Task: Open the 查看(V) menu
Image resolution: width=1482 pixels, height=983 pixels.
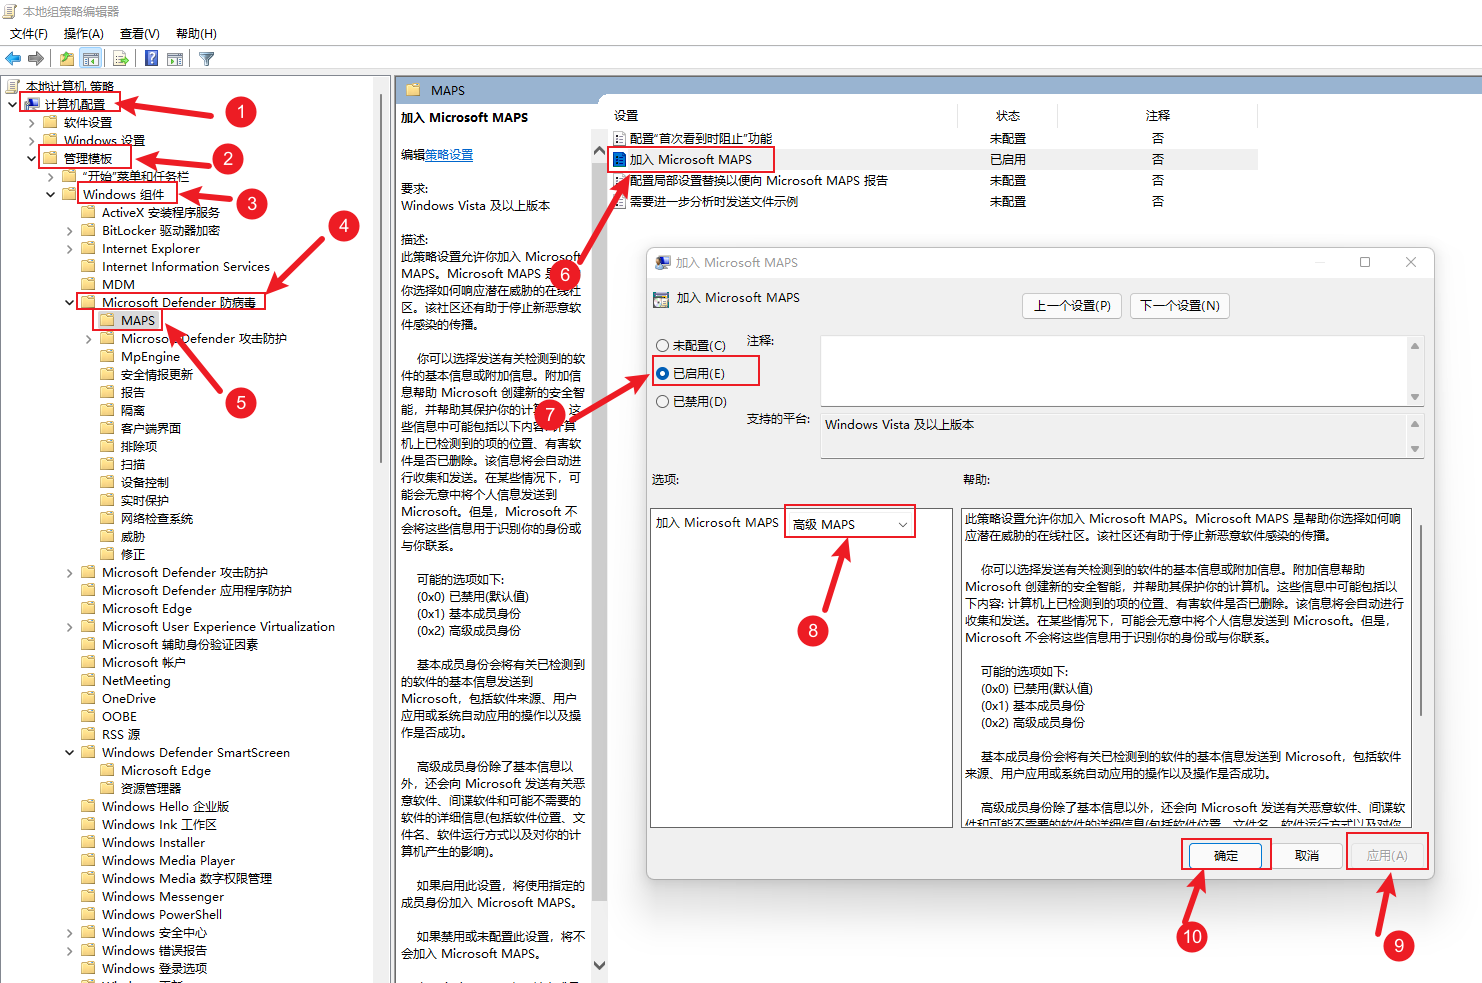Action: tap(140, 33)
